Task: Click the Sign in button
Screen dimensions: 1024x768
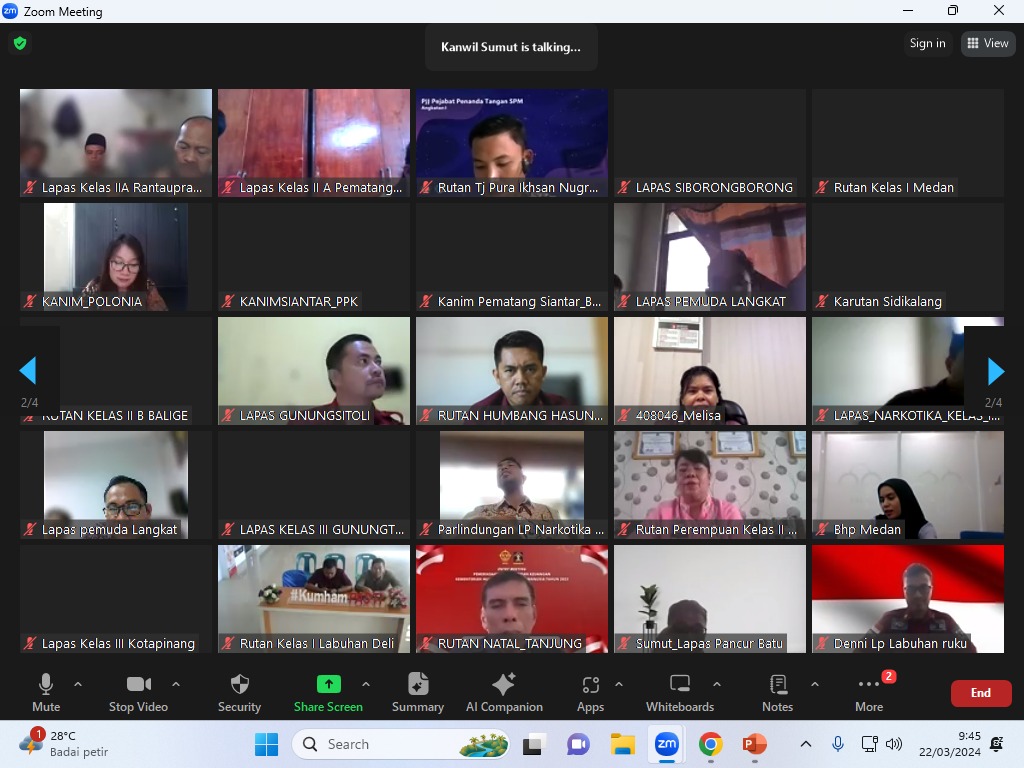Action: 927,43
